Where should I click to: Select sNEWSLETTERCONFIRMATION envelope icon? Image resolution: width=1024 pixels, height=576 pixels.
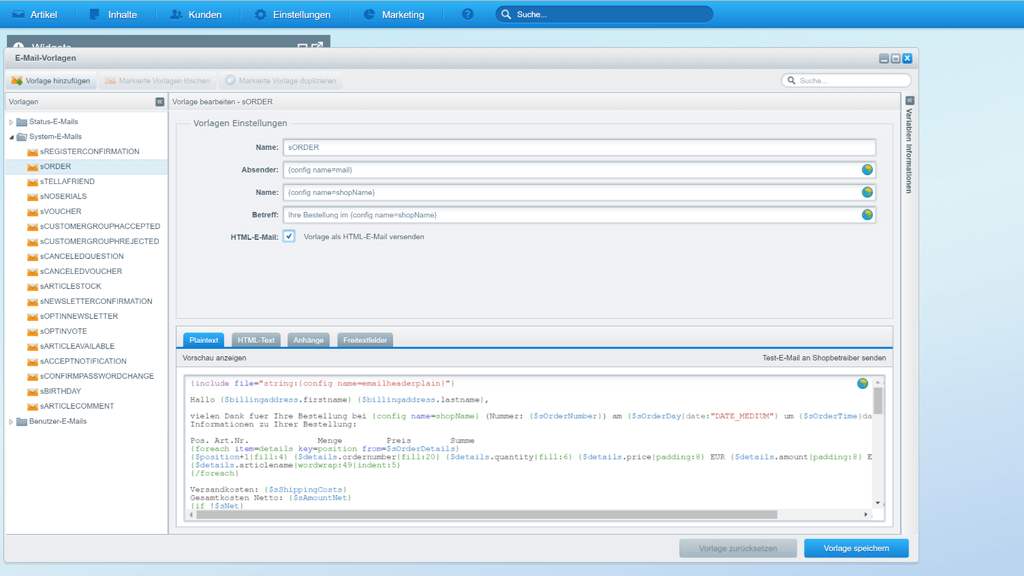[x=32, y=302]
